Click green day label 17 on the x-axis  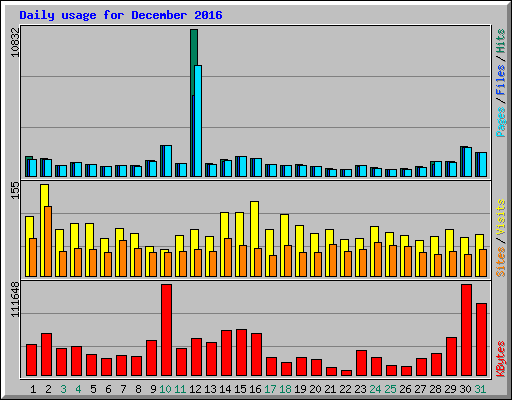pos(270,389)
